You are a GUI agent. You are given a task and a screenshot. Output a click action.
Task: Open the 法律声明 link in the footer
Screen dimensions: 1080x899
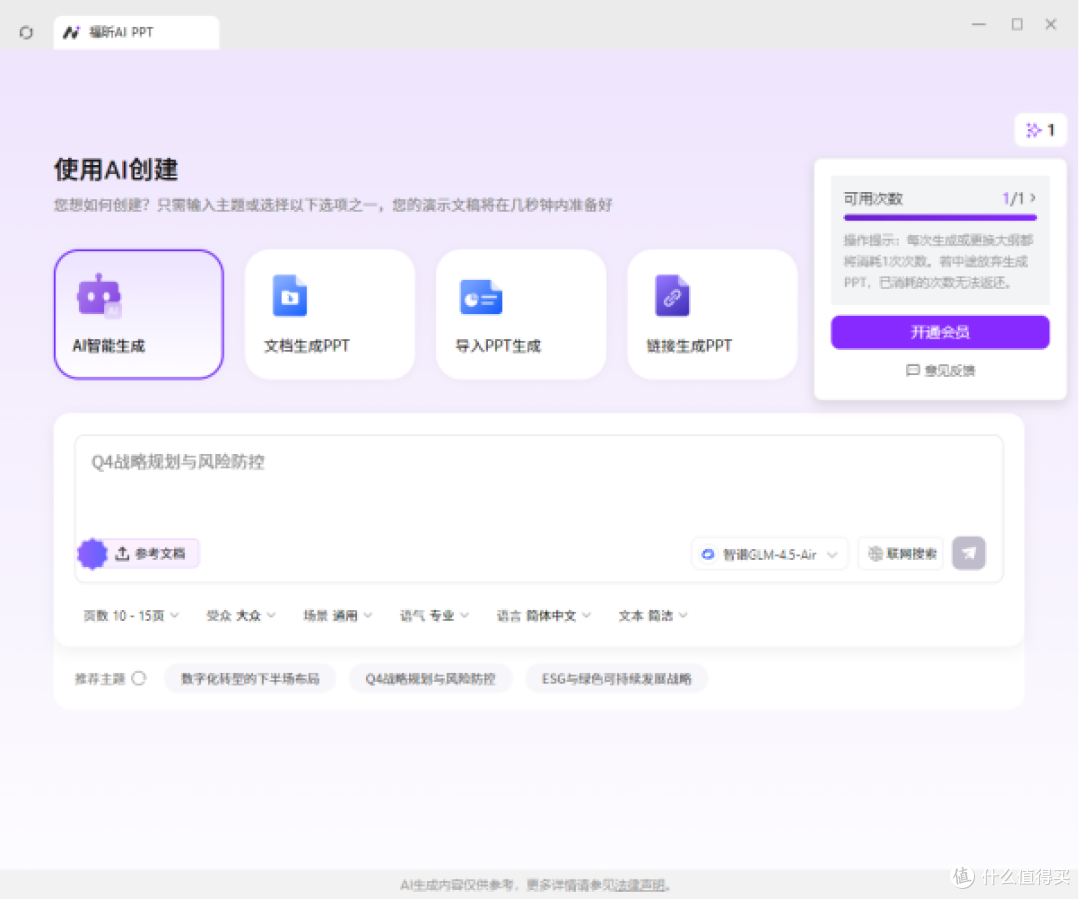[x=640, y=885]
